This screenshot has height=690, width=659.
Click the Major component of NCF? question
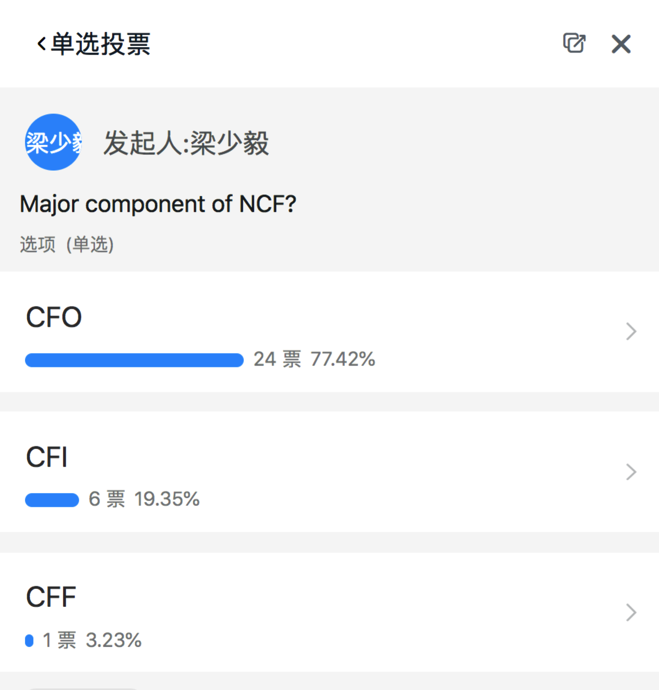click(158, 204)
